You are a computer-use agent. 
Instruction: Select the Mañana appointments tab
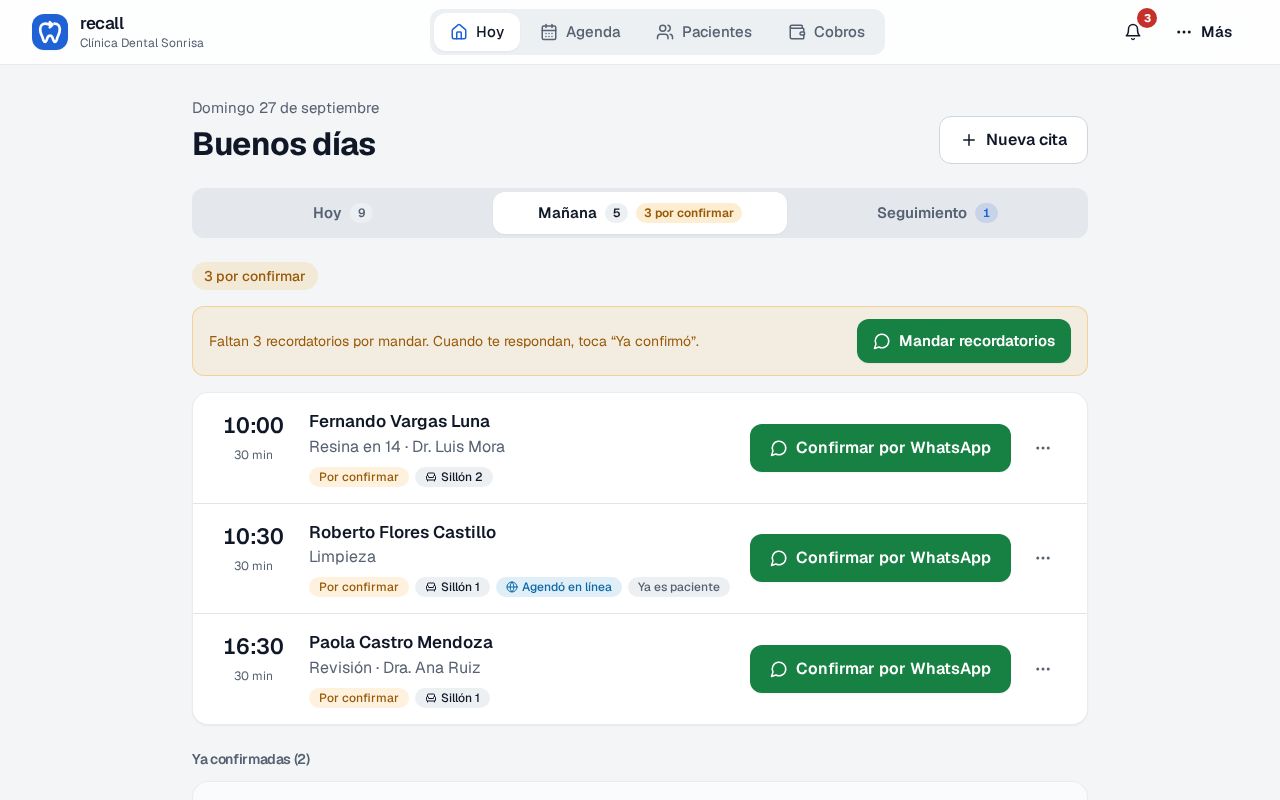[x=640, y=213]
